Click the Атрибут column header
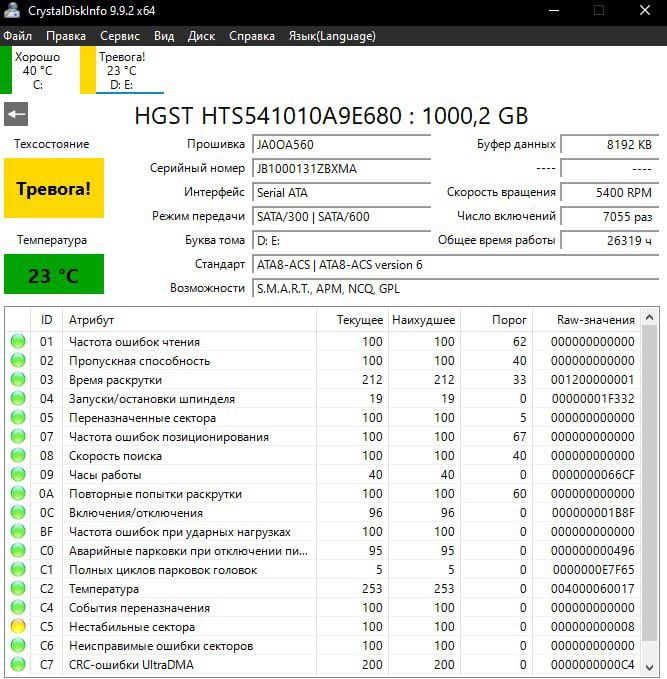 [189, 320]
